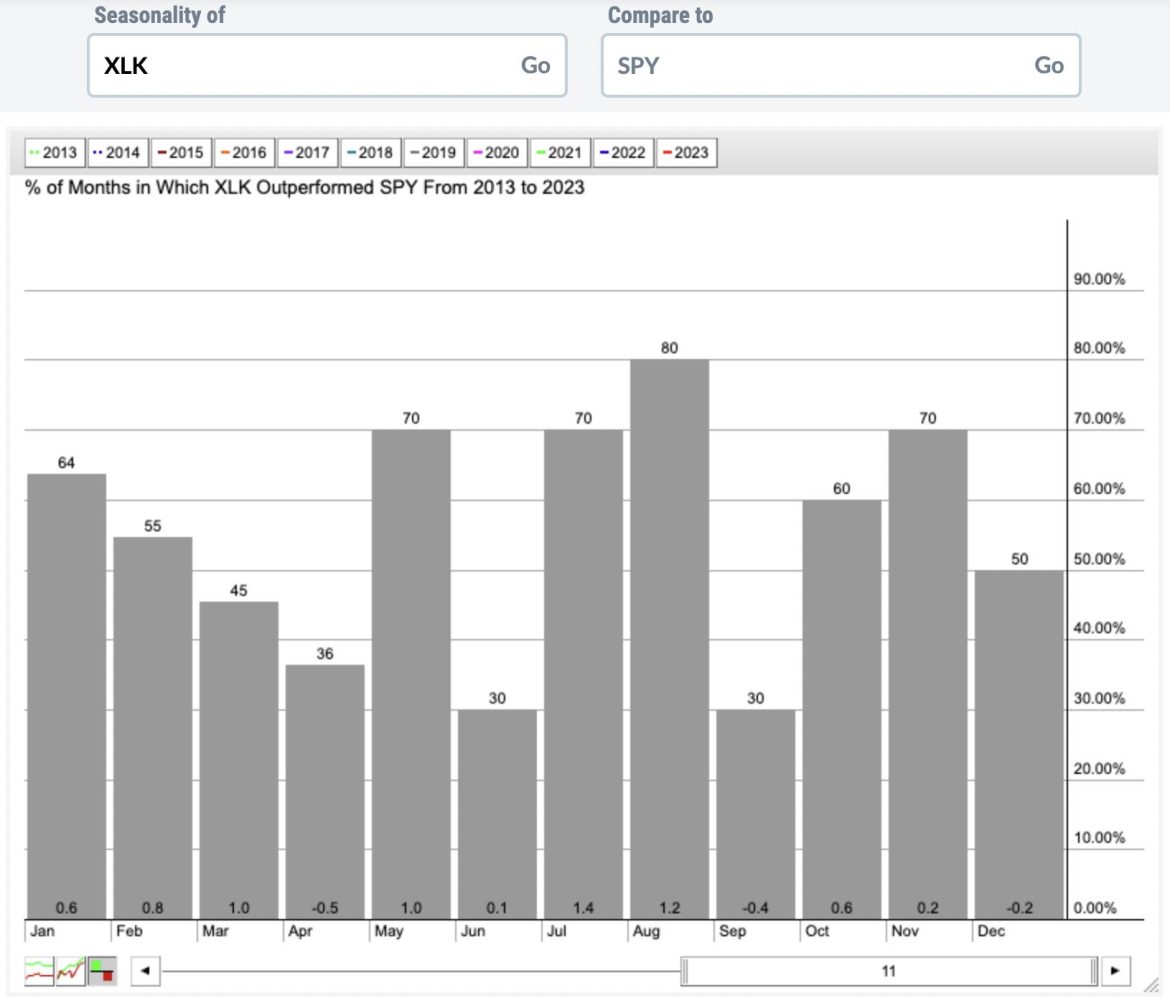Select the June bar showing 30
Screen dimensions: 1170x1003
tap(496, 810)
